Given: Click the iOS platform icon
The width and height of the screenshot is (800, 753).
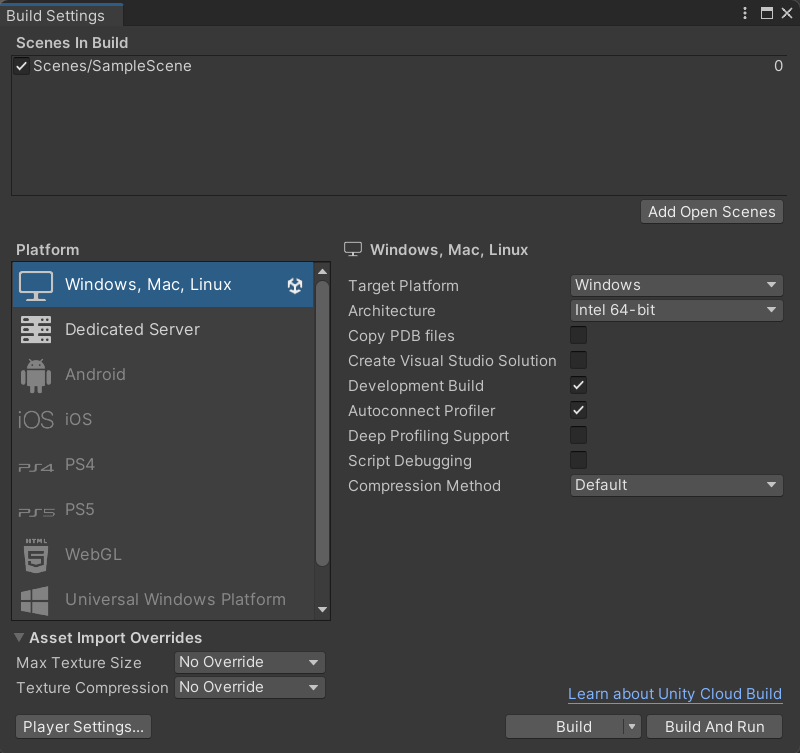Looking at the screenshot, I should (36, 420).
